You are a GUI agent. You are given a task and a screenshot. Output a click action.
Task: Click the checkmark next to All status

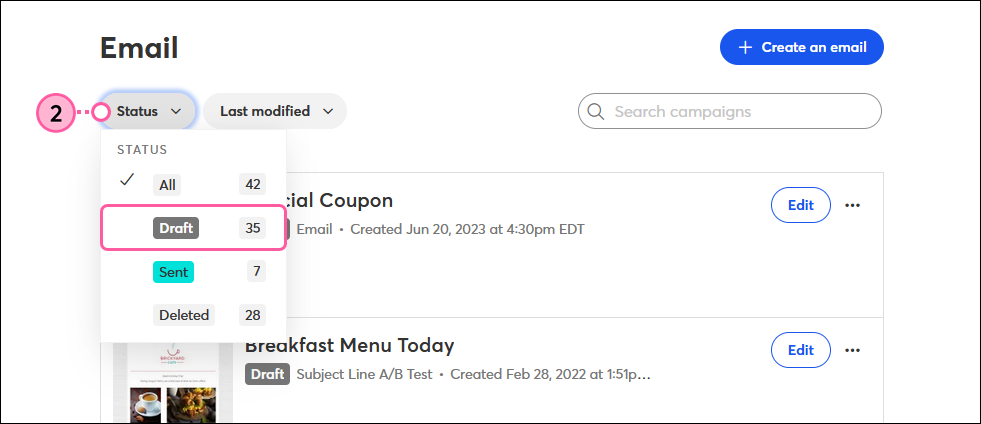click(127, 180)
